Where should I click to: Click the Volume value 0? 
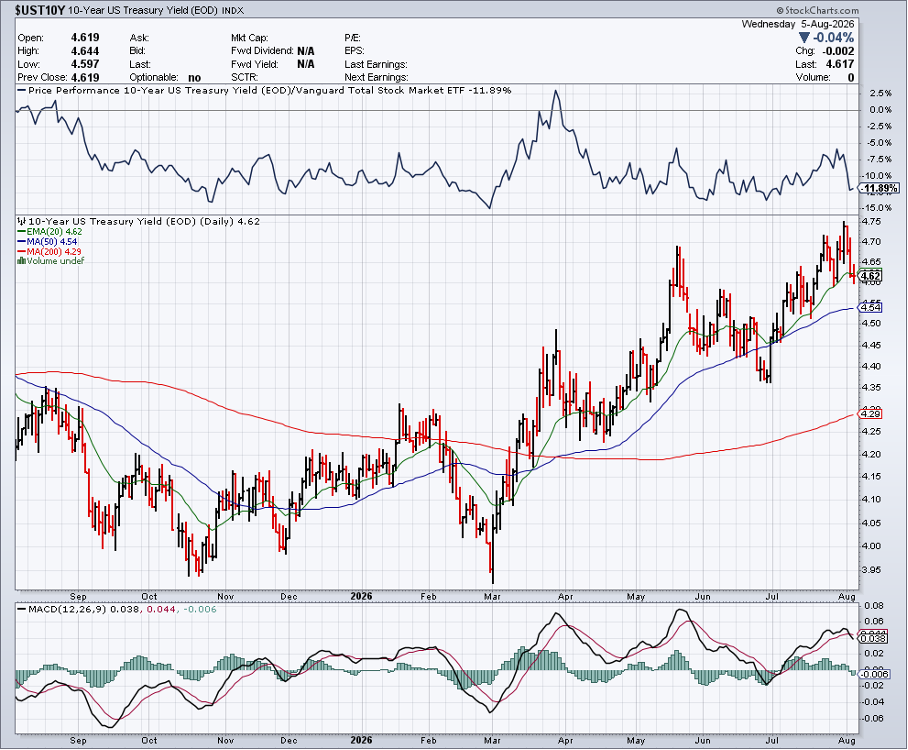851,78
